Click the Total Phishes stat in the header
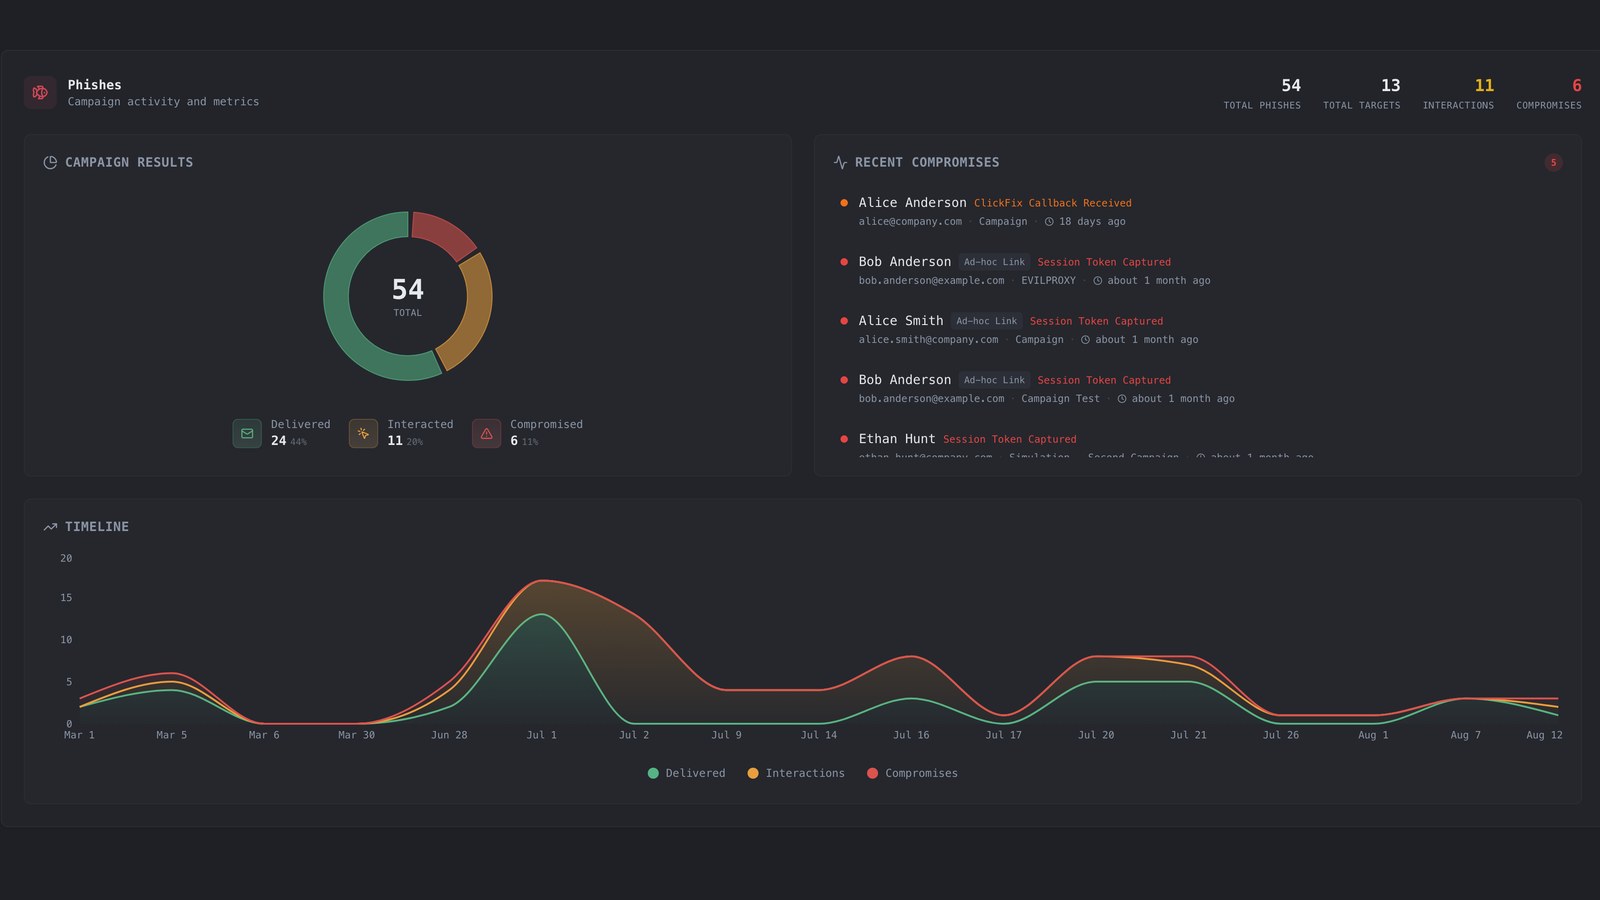Viewport: 1600px width, 900px height. pyautogui.click(x=1262, y=93)
